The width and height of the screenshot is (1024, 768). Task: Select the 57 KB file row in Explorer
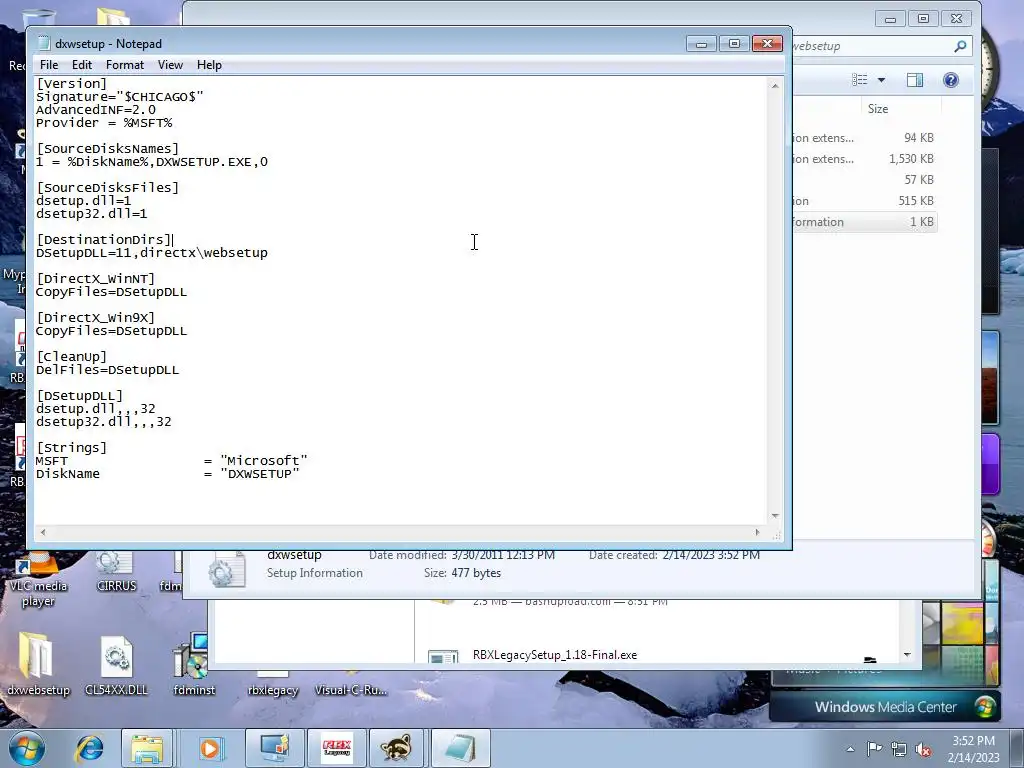pos(864,180)
